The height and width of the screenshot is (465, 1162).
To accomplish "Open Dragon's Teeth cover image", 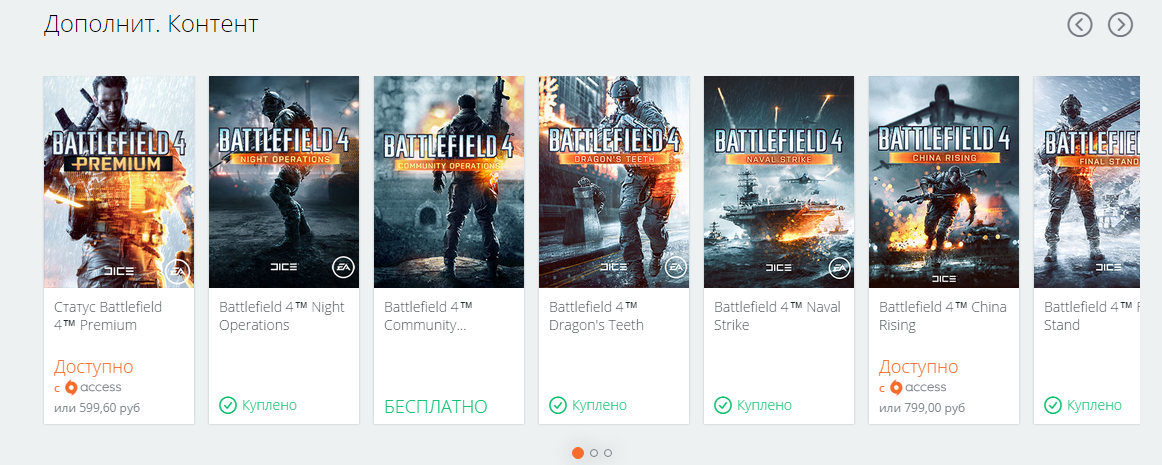I will coord(614,181).
